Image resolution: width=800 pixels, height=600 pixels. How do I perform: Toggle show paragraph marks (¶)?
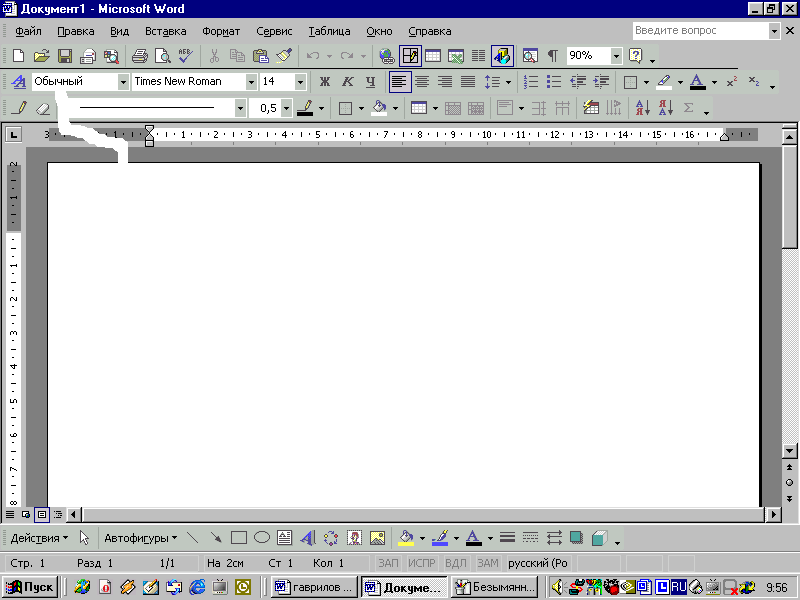(x=553, y=55)
